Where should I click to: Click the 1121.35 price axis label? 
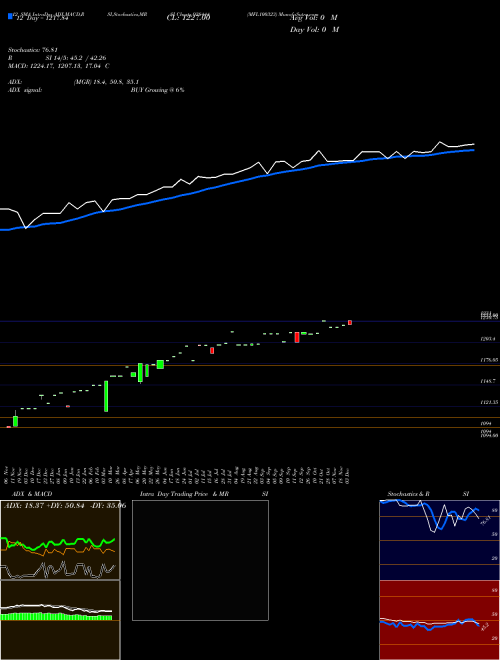point(489,402)
